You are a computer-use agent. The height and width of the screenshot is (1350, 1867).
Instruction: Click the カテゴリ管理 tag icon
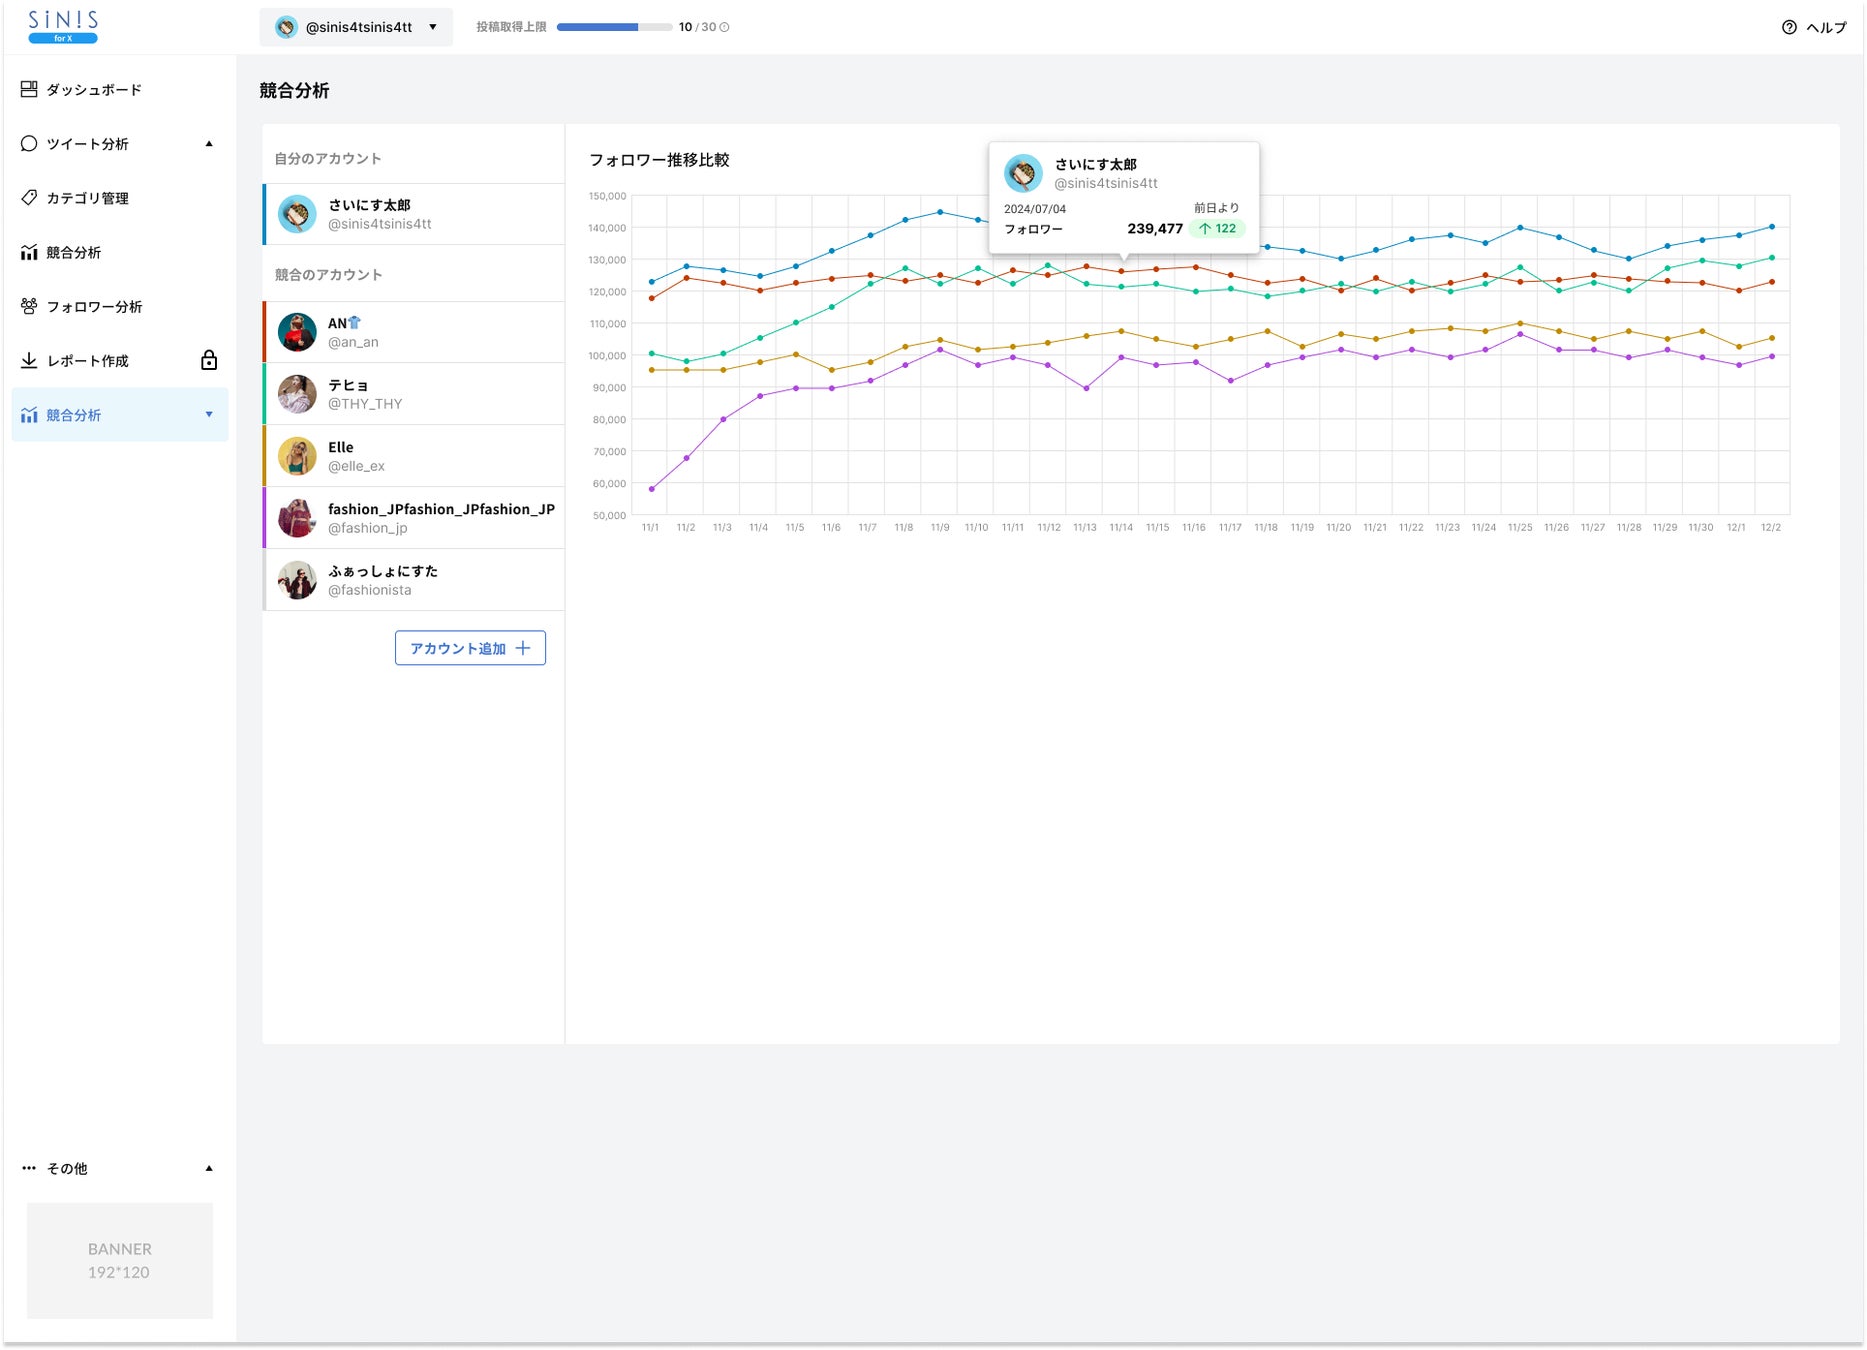pos(29,197)
